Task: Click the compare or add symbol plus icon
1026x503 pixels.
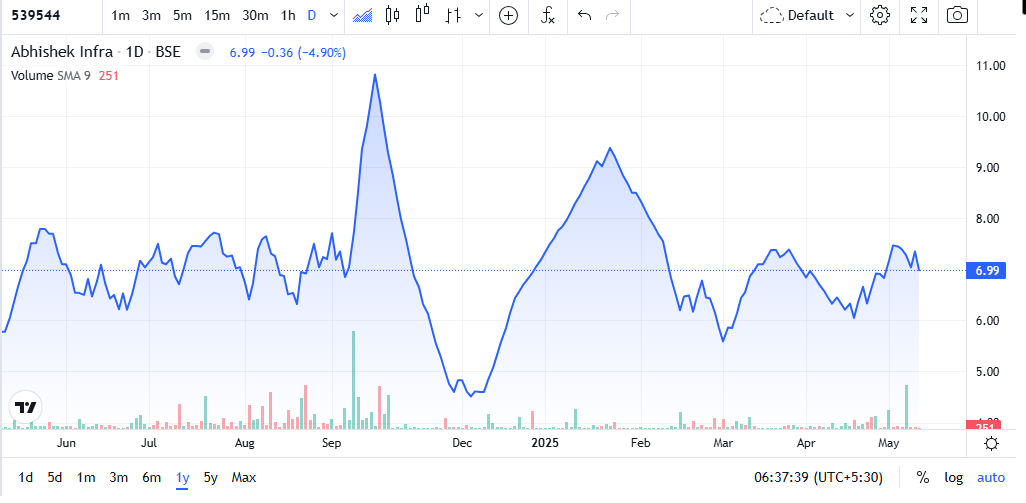Action: pyautogui.click(x=508, y=16)
